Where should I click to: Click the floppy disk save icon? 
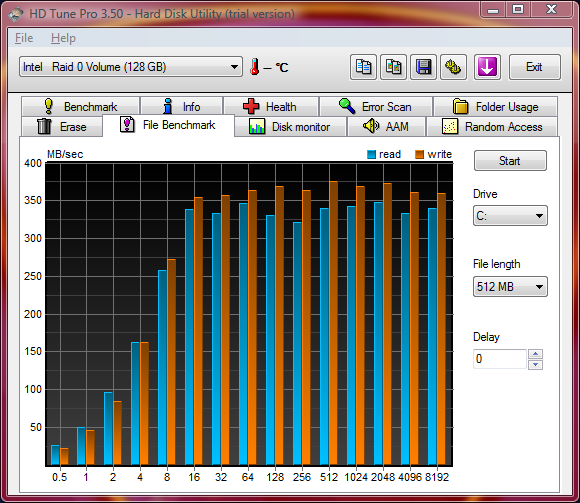[424, 67]
